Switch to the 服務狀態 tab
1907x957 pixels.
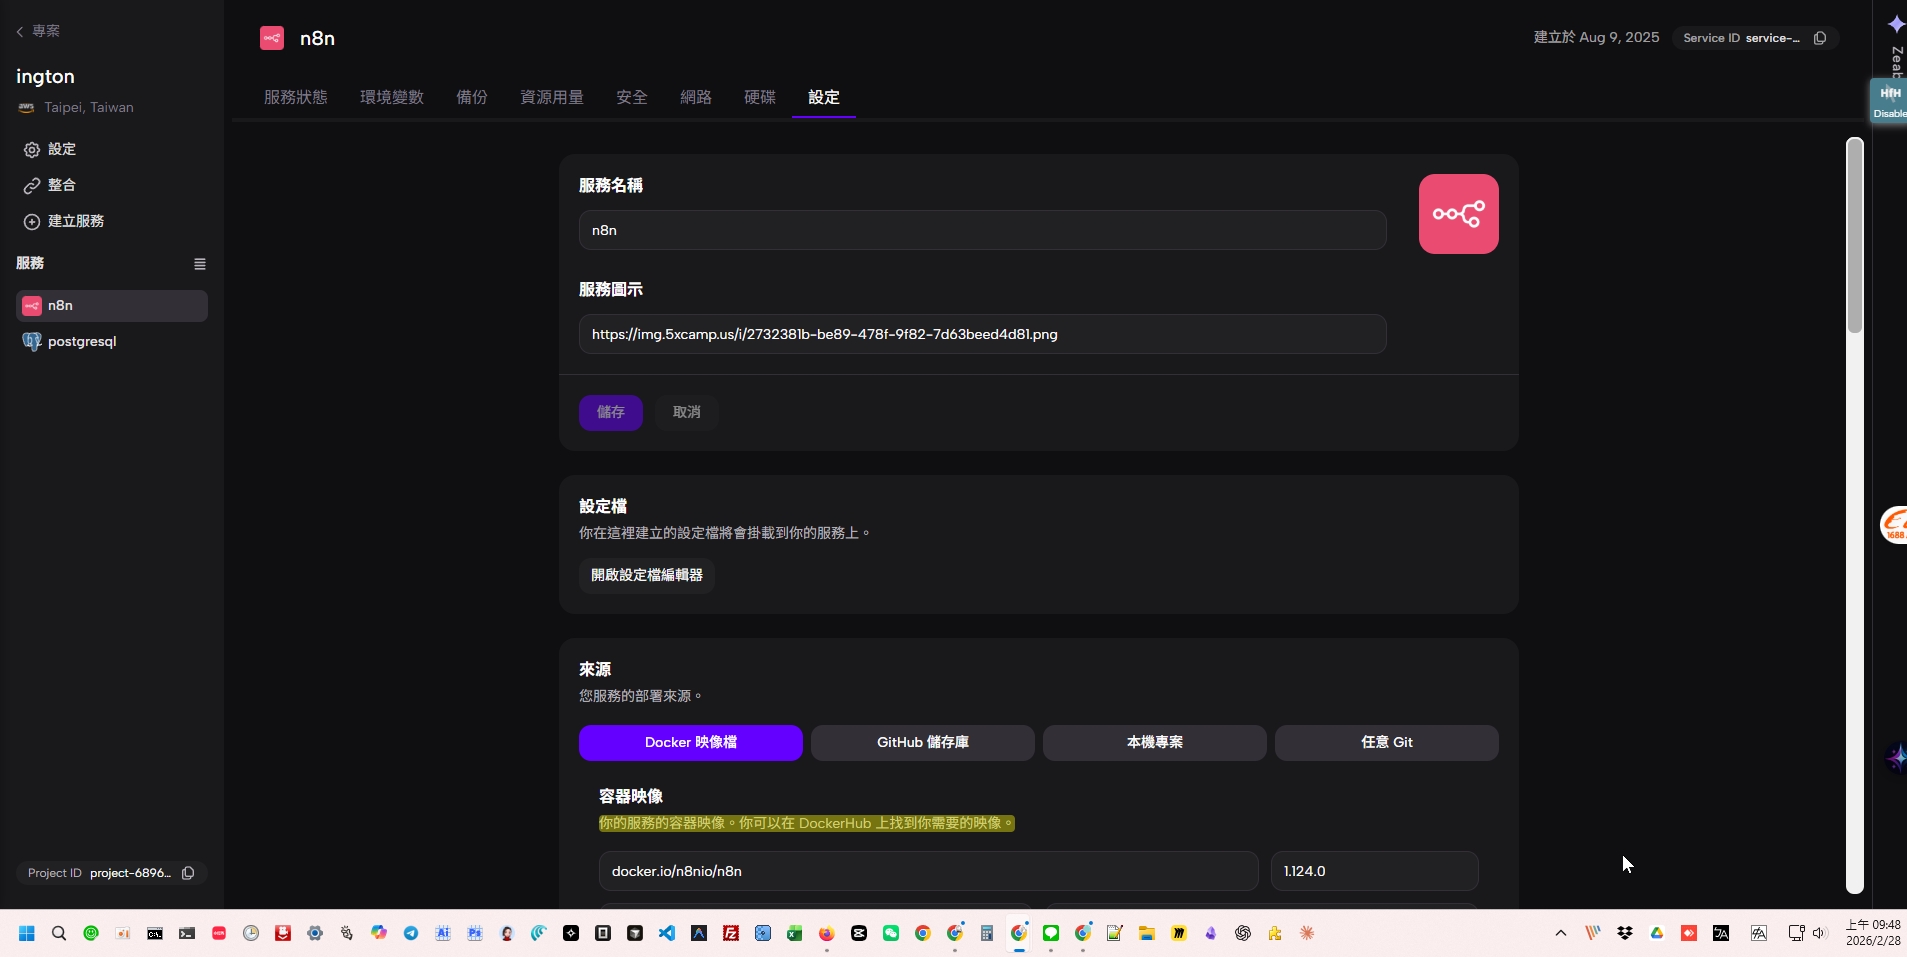click(x=296, y=97)
